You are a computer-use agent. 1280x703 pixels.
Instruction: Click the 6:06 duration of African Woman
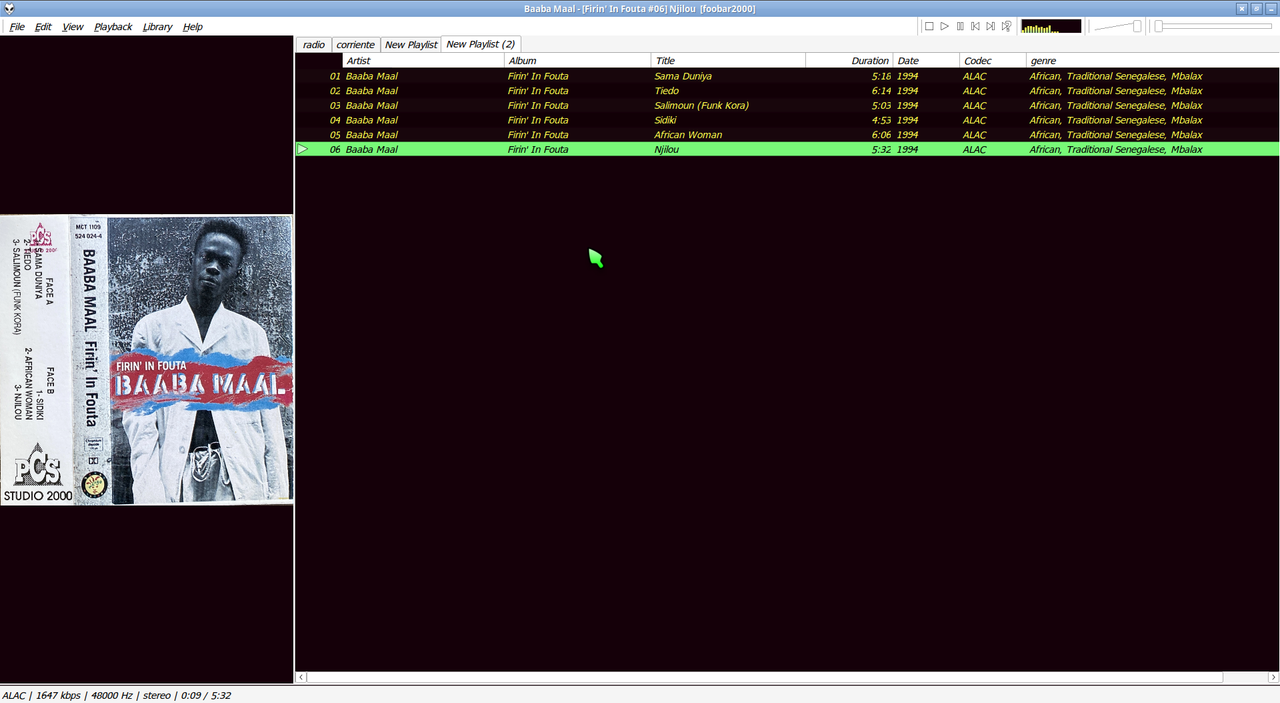(881, 135)
